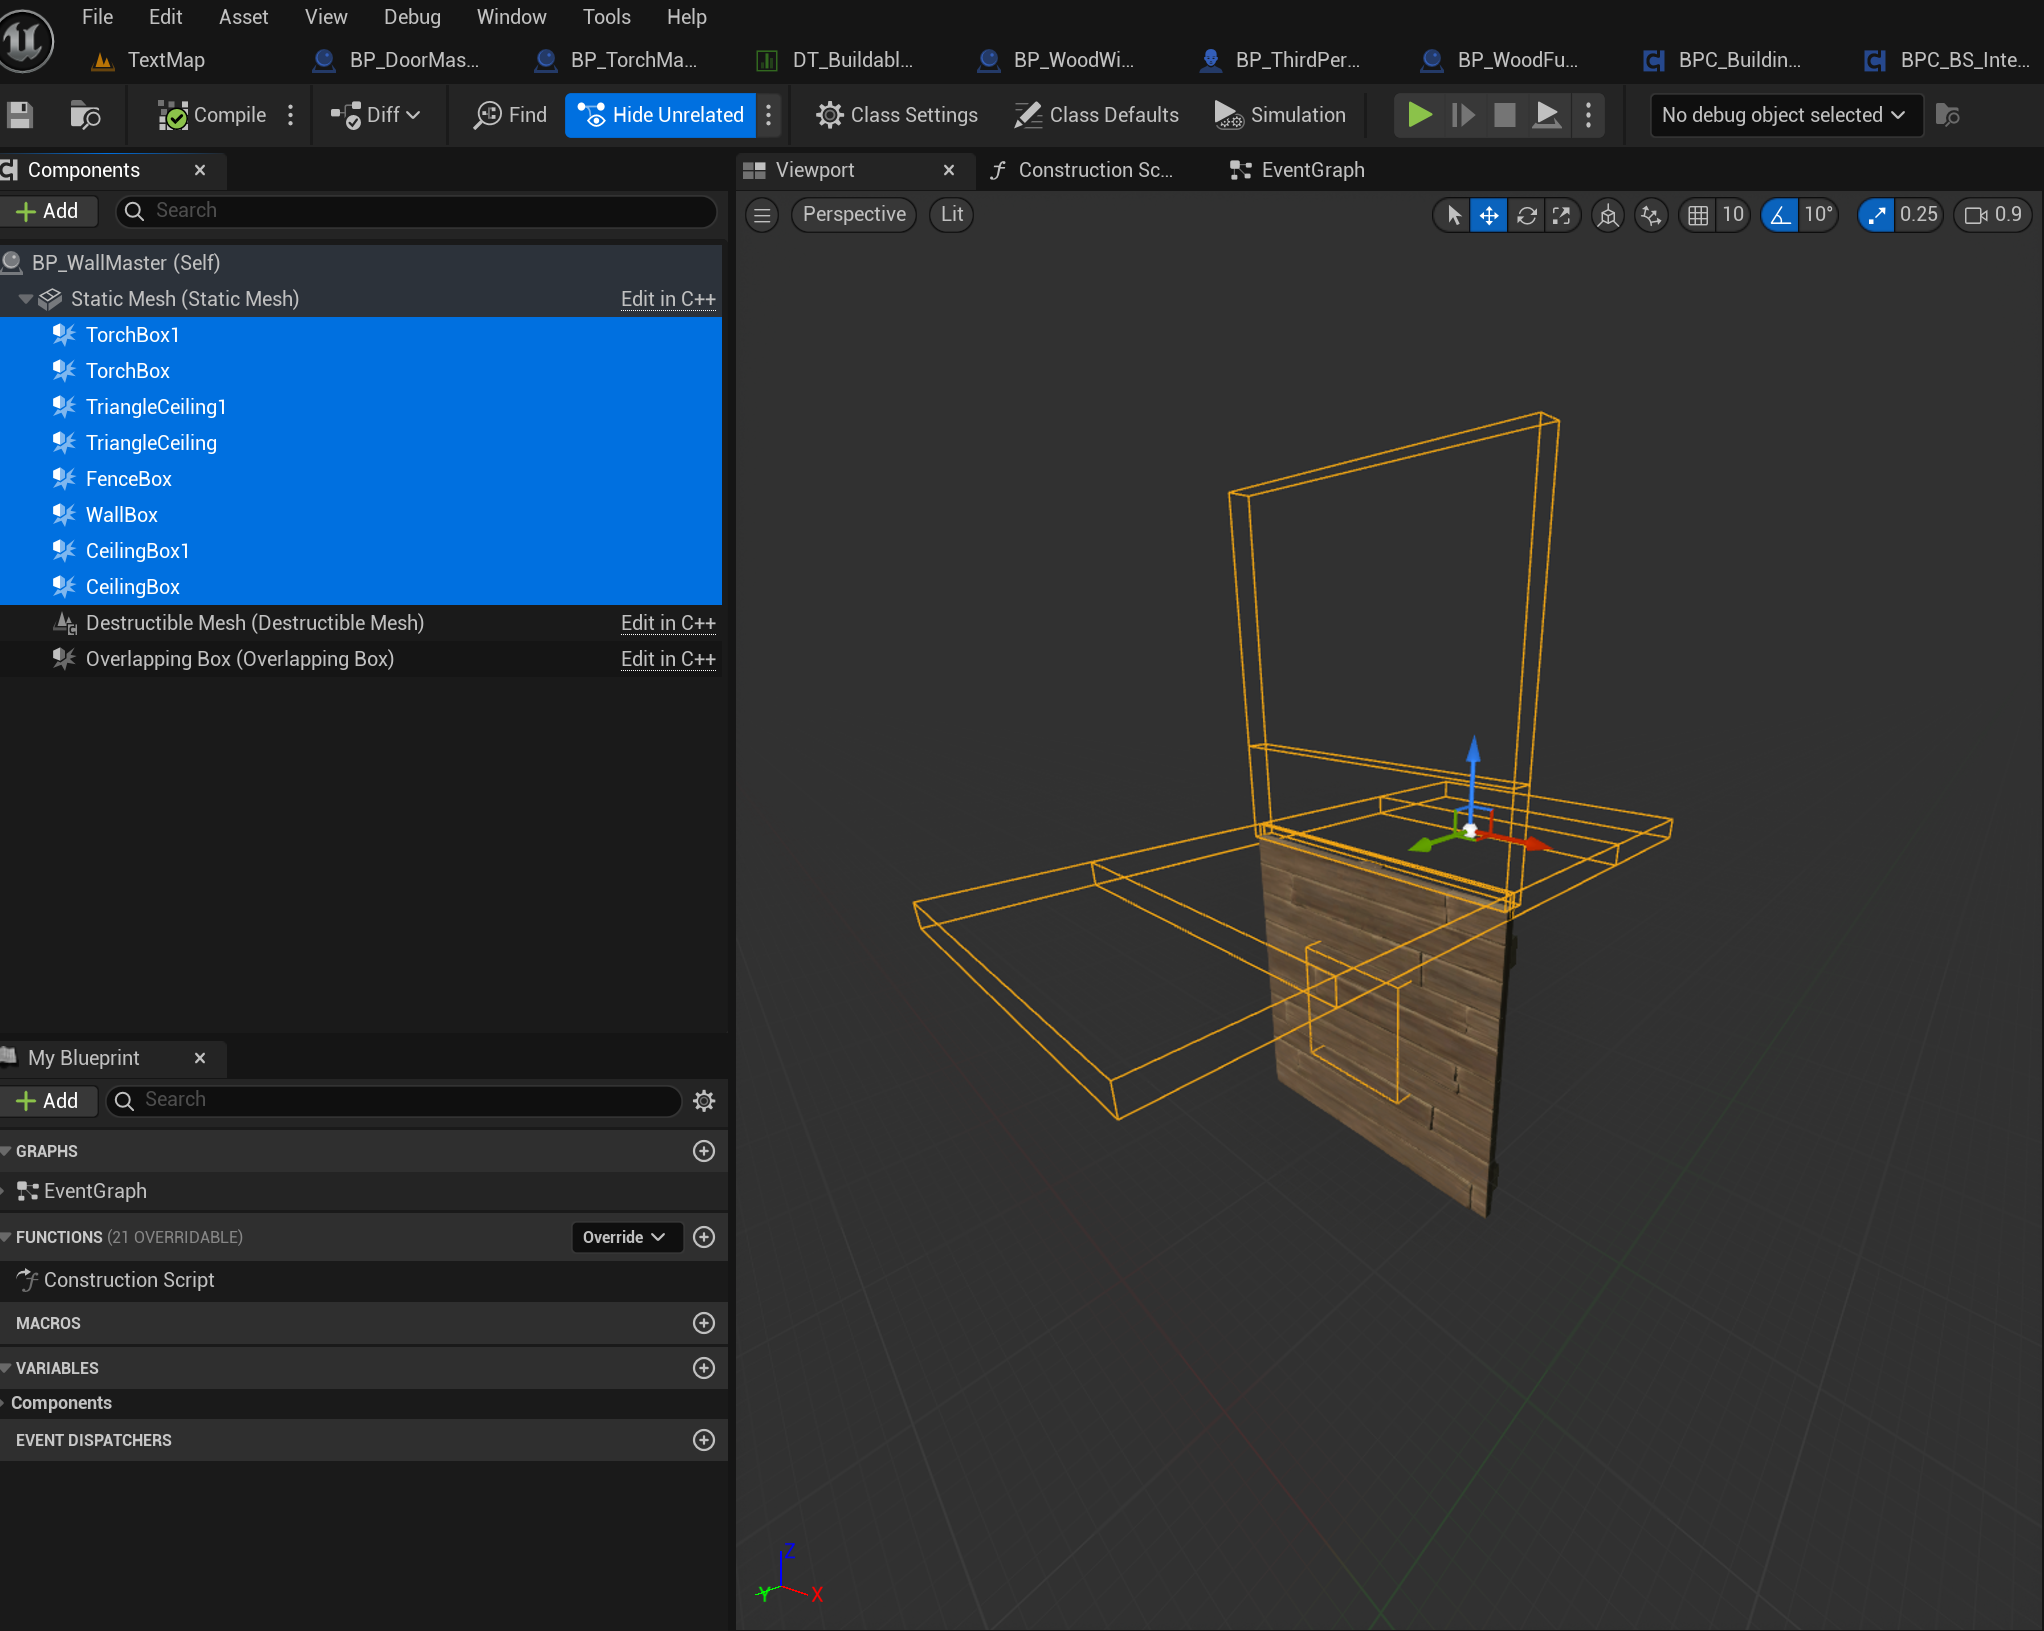
Task: Toggle rotation angle snapping
Action: point(1780,215)
